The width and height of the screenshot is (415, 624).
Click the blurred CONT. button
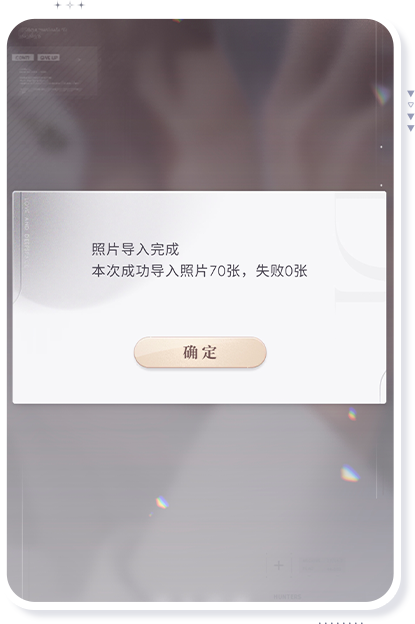[23, 58]
